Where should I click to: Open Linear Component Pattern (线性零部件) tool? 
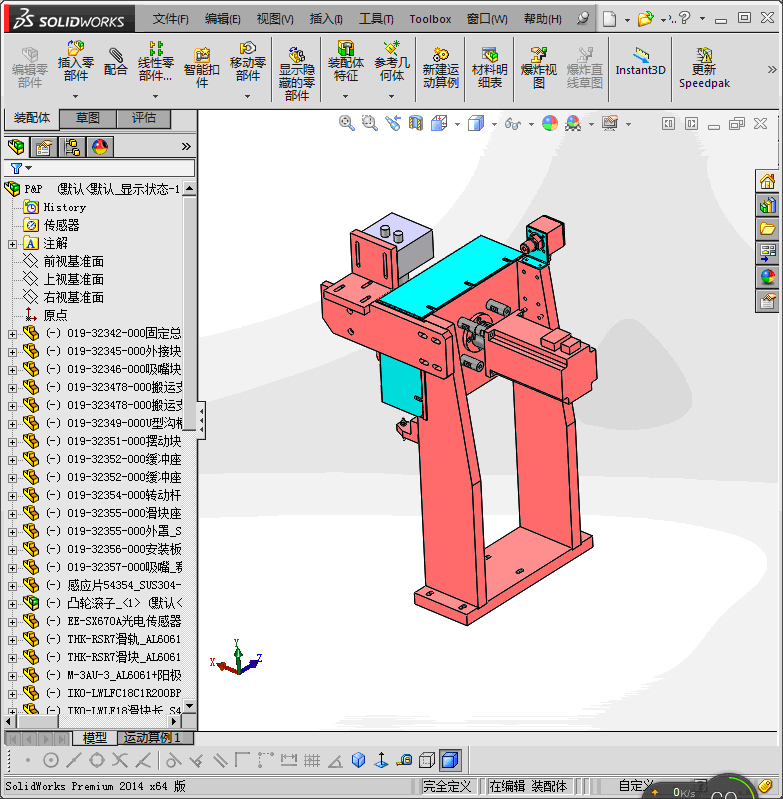155,61
